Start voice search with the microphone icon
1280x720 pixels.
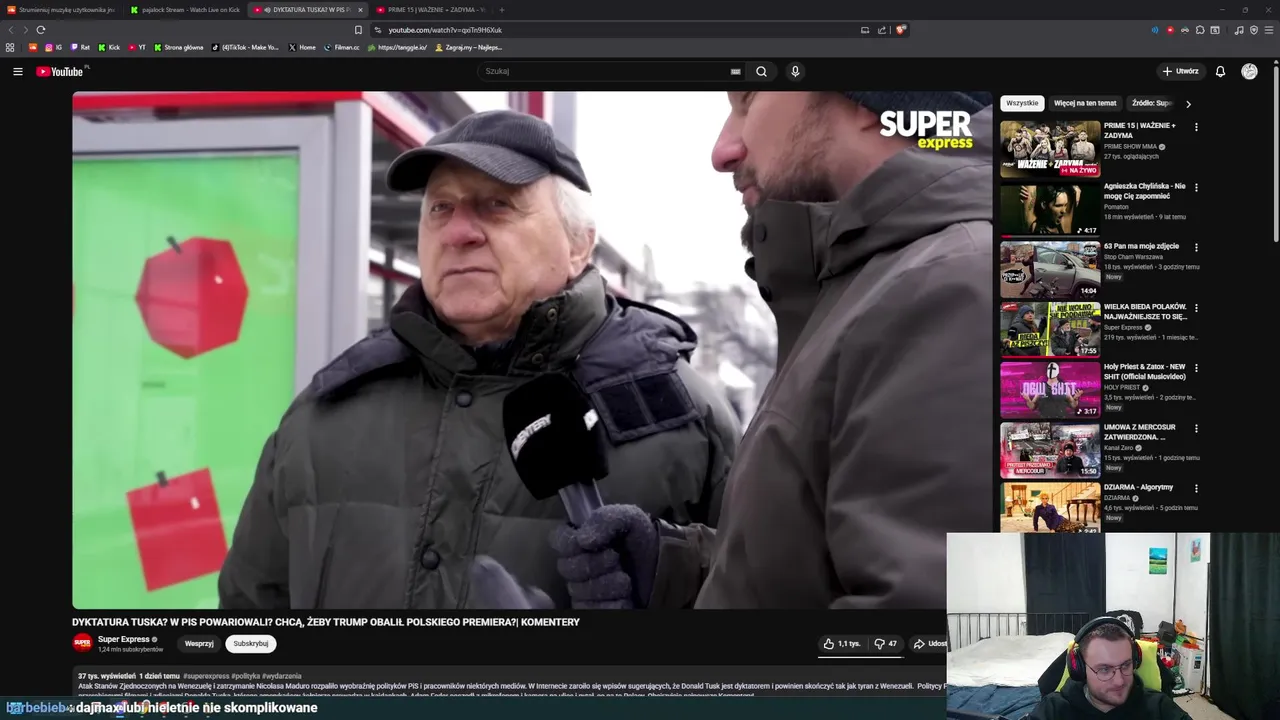tap(795, 71)
